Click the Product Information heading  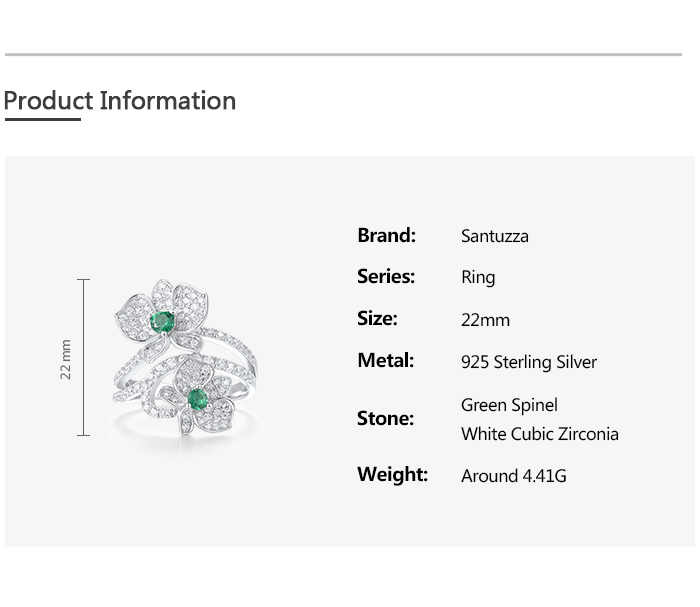click(120, 101)
